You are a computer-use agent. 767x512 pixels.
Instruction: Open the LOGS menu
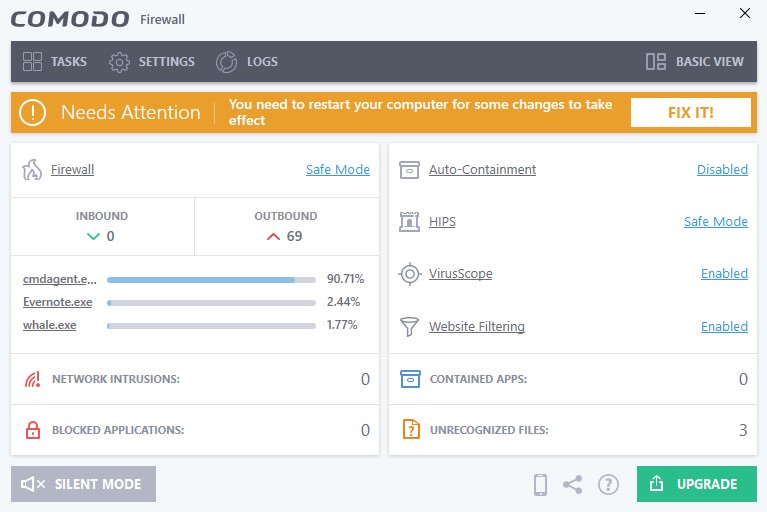click(x=262, y=62)
